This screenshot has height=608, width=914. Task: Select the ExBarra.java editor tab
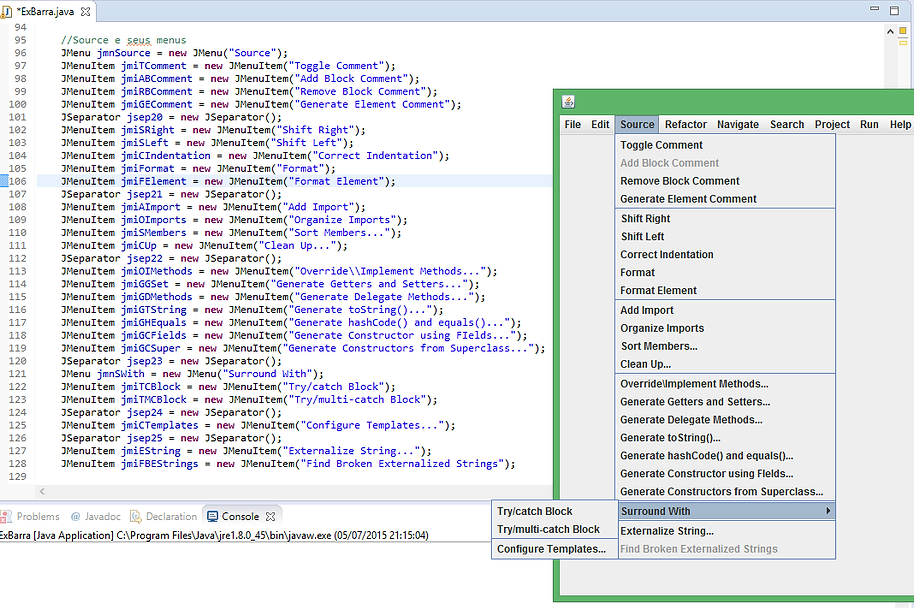tap(47, 12)
